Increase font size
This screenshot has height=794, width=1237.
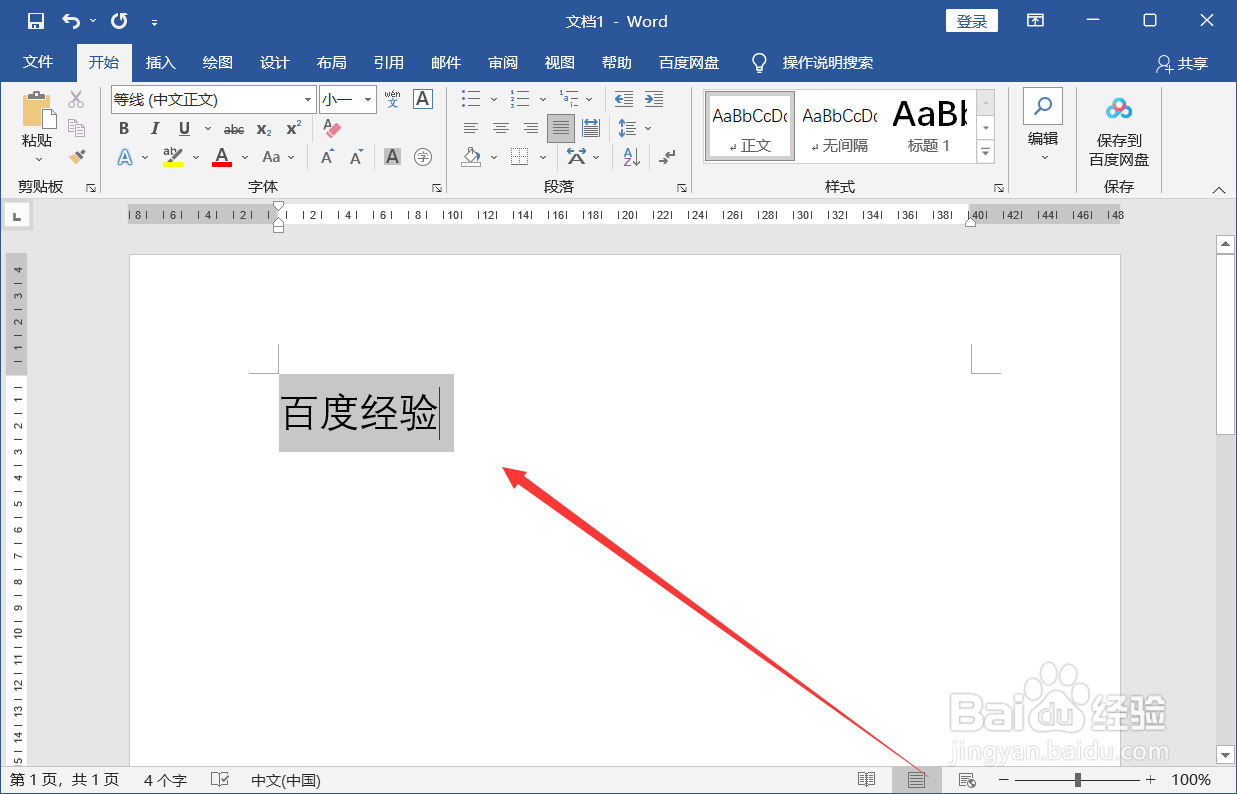(327, 157)
